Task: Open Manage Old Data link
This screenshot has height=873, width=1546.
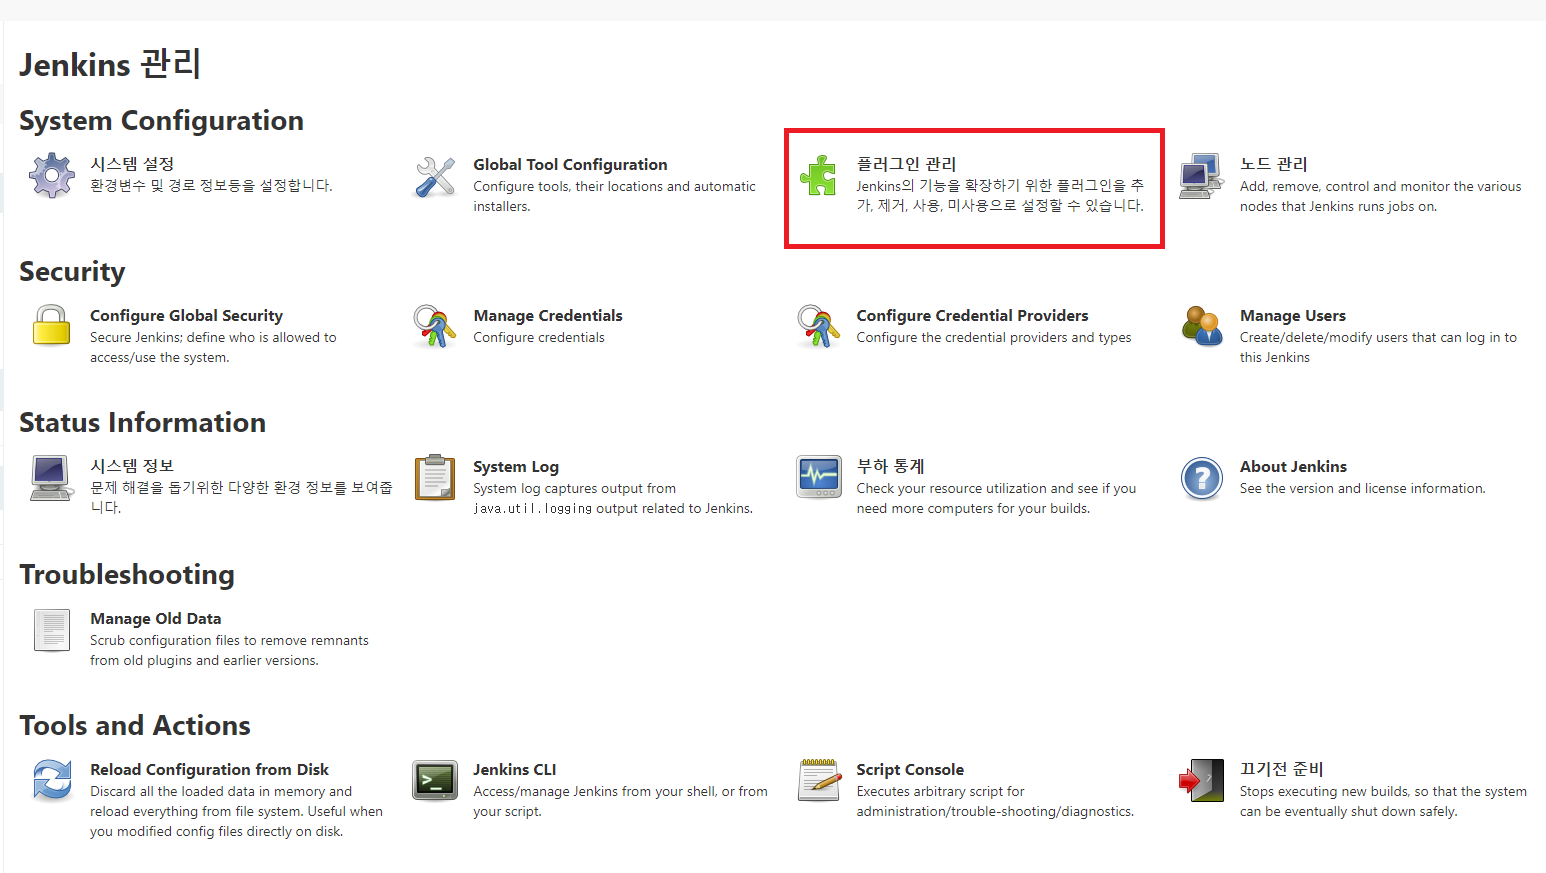Action: [156, 618]
